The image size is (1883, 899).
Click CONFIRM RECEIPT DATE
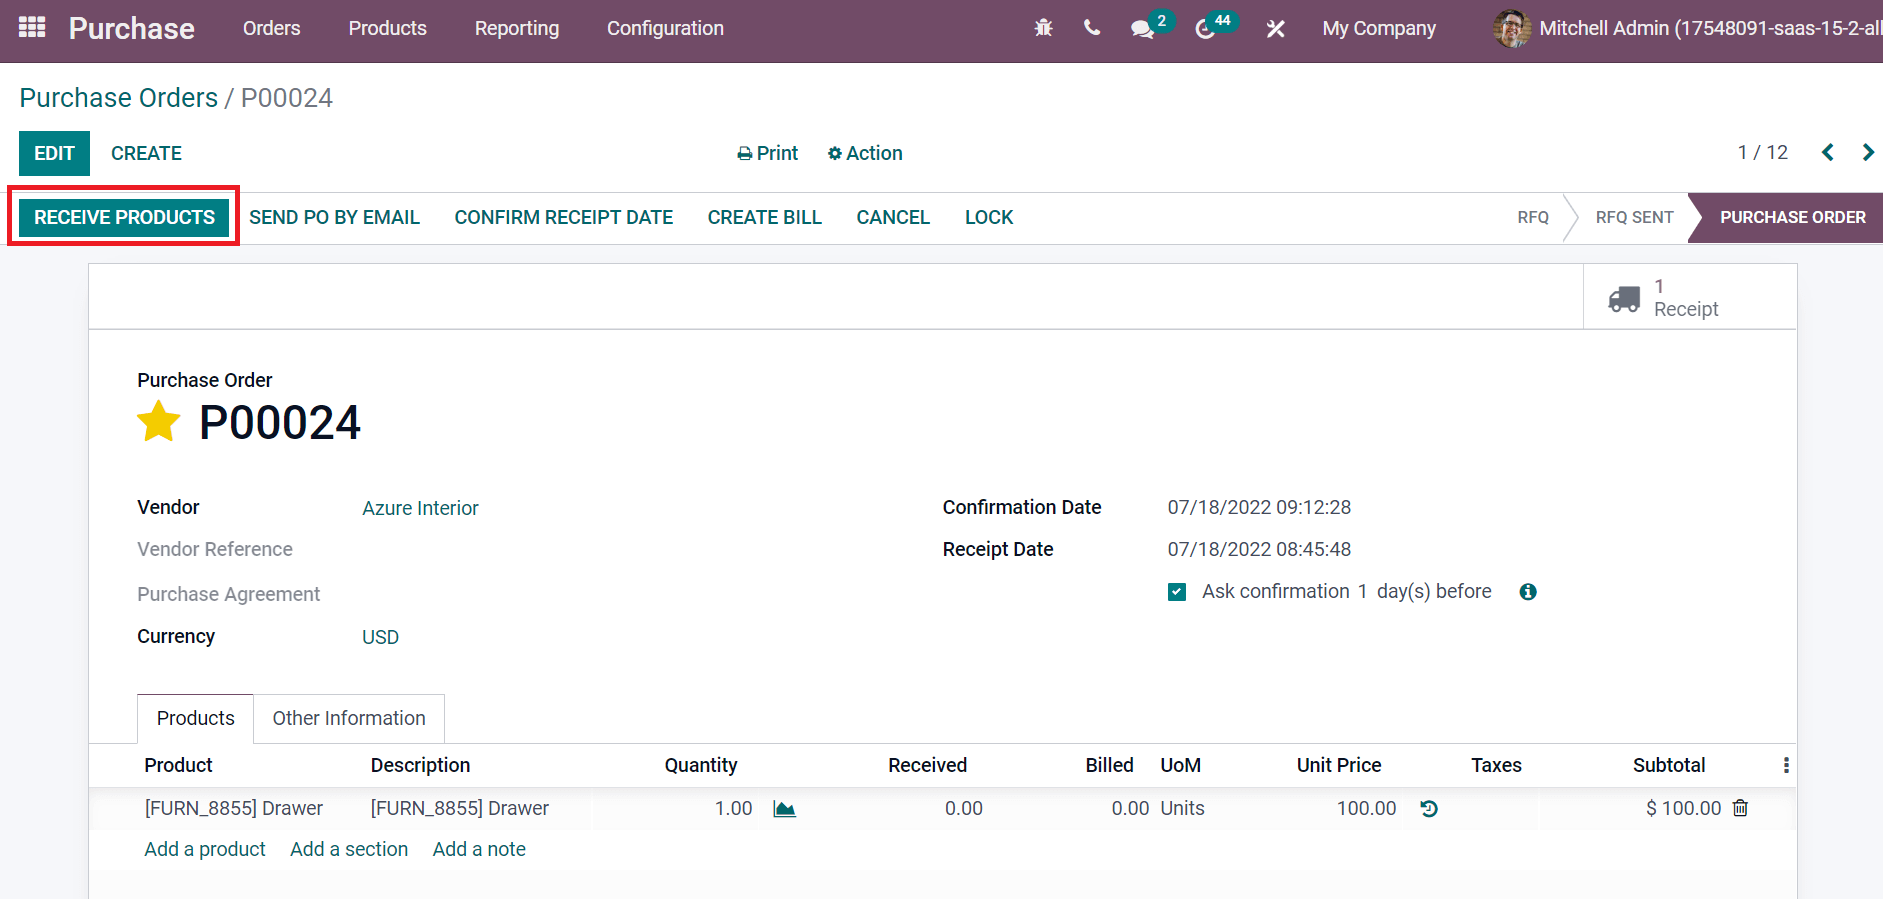(x=564, y=217)
